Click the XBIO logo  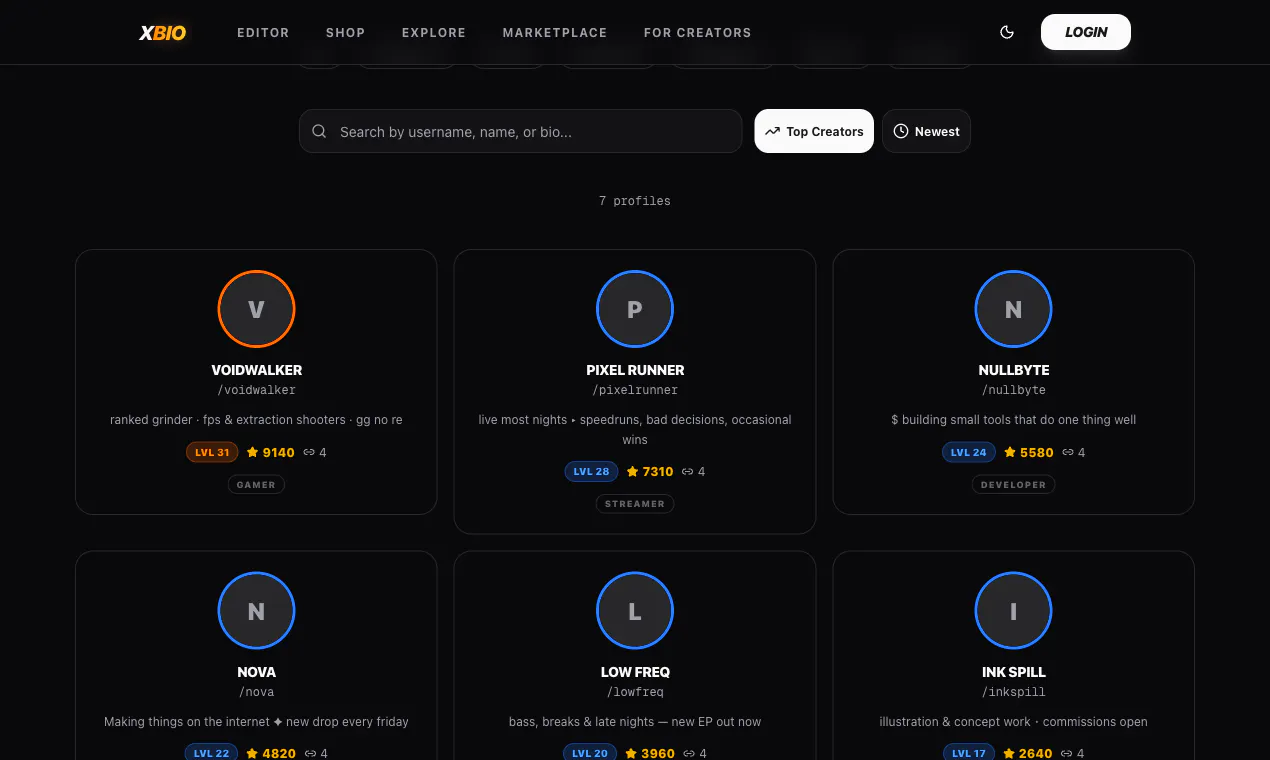click(x=162, y=32)
